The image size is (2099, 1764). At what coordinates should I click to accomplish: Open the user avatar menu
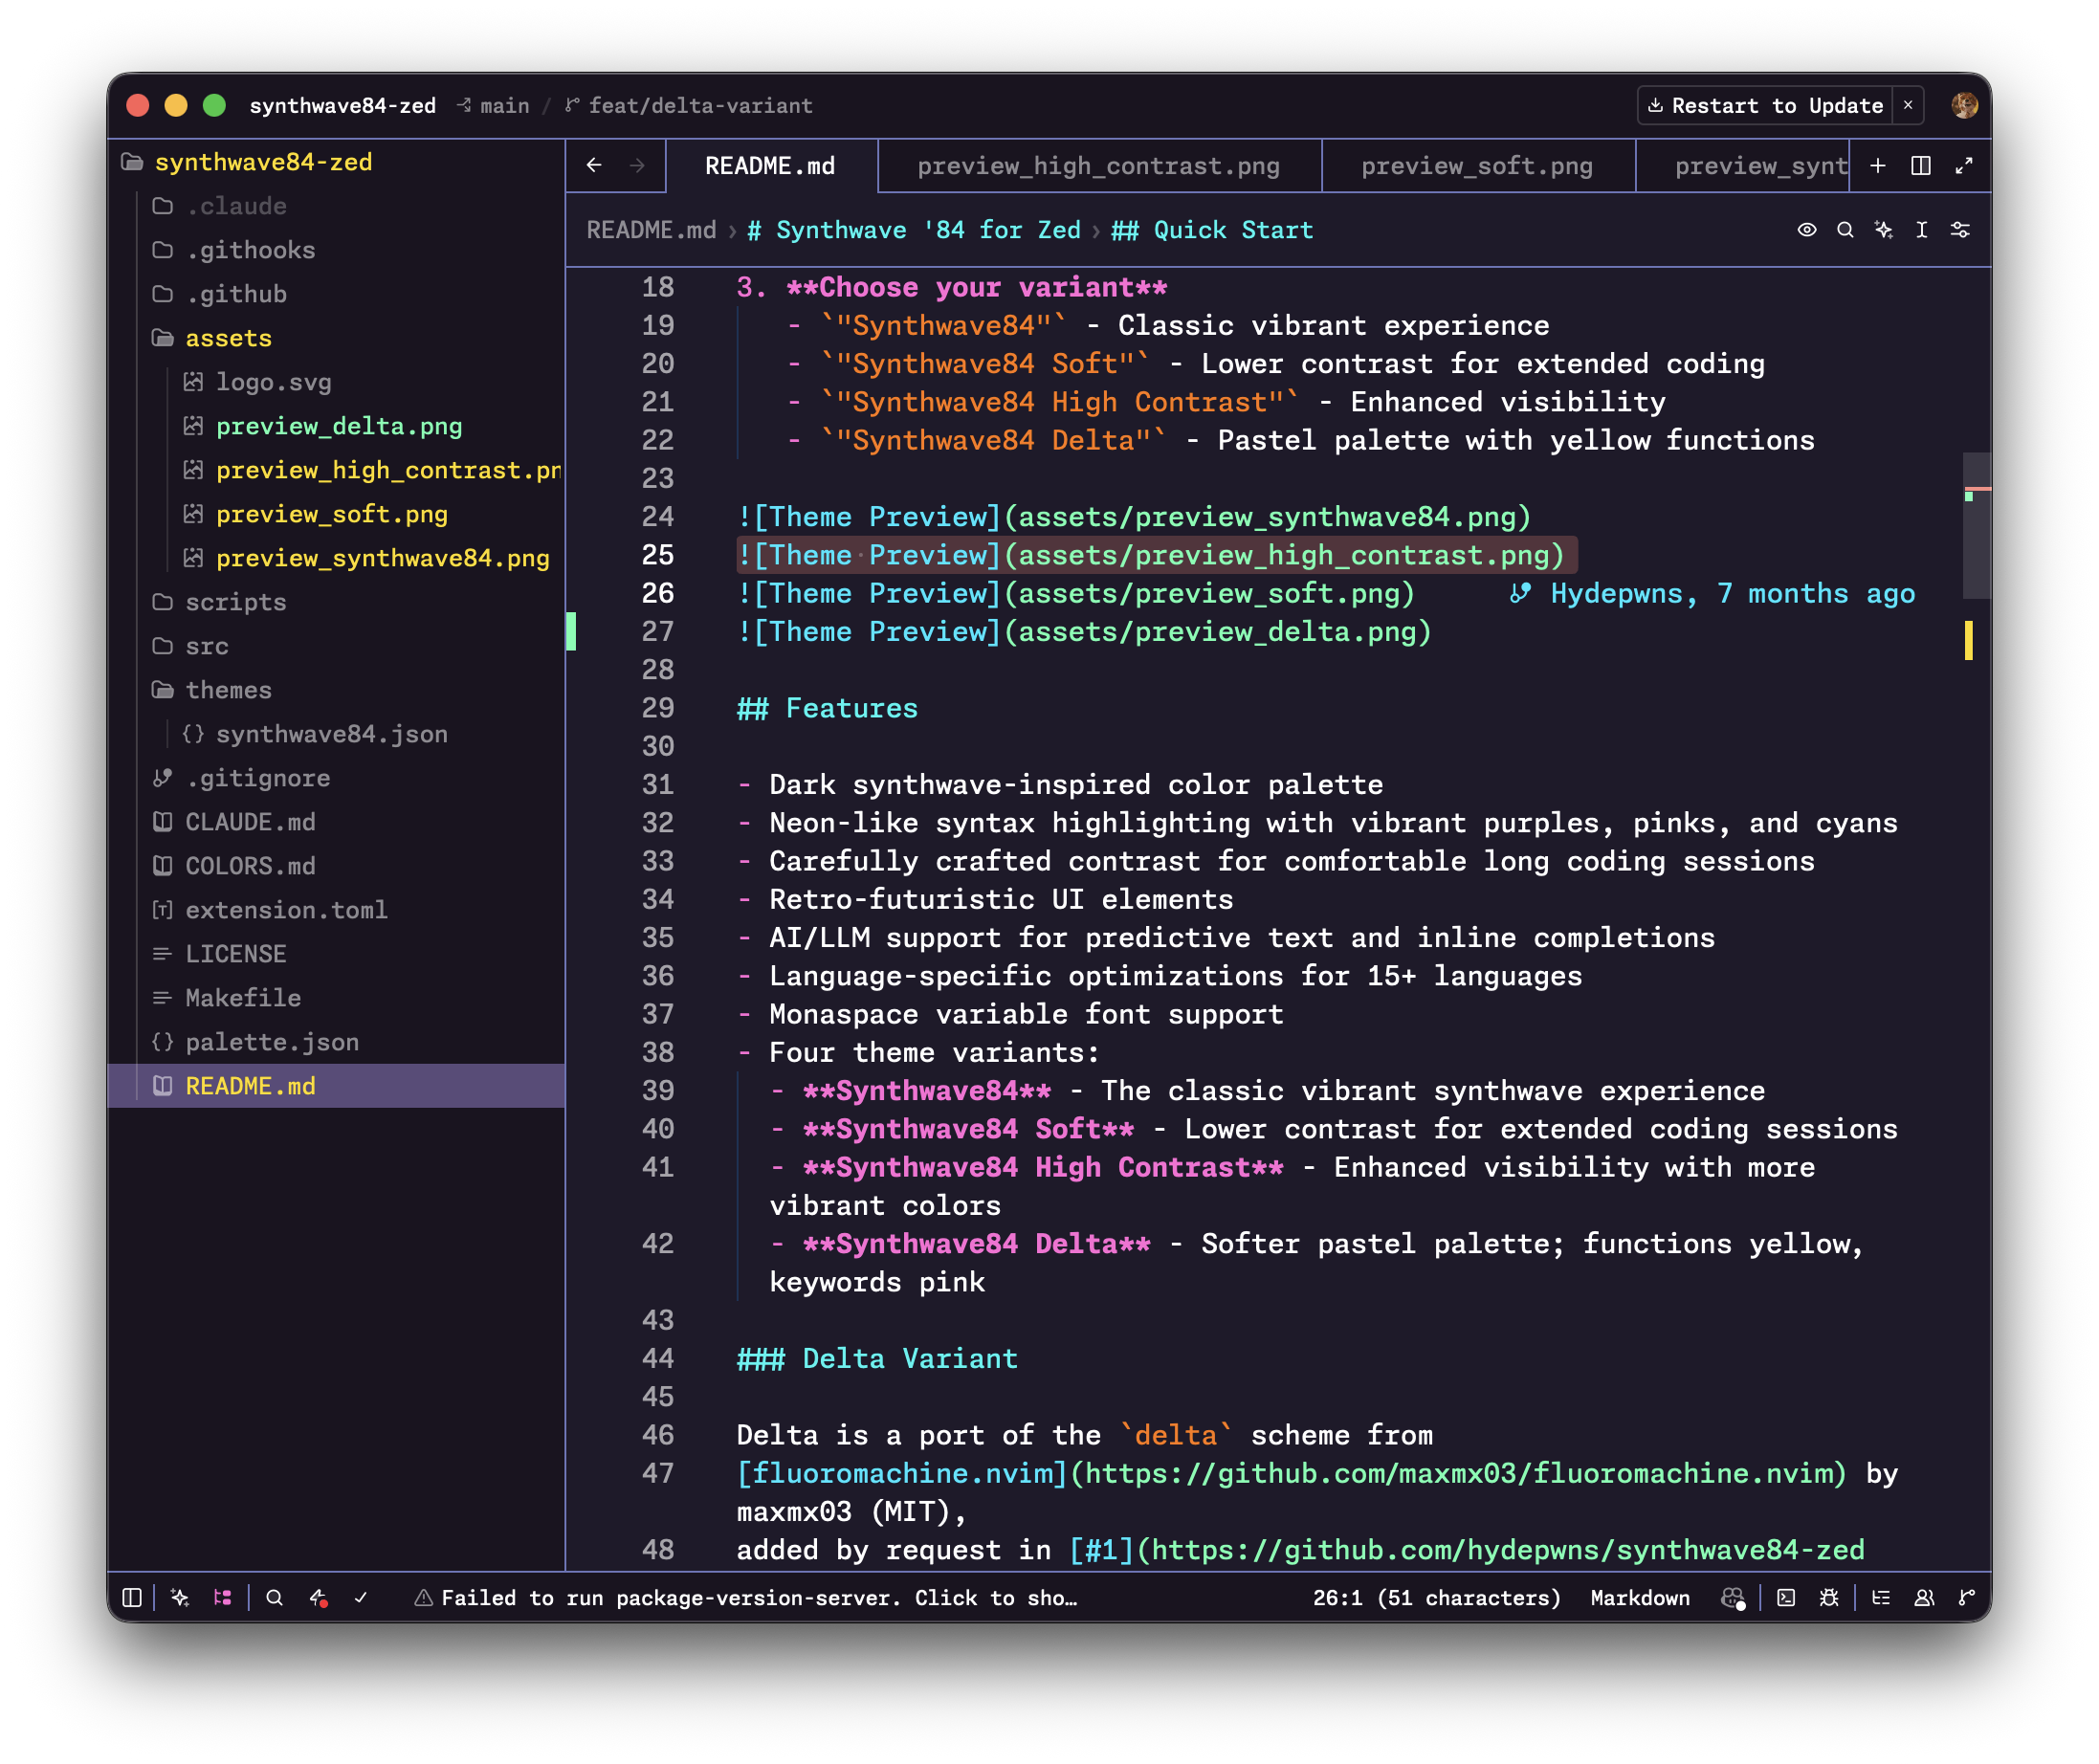coord(1964,105)
